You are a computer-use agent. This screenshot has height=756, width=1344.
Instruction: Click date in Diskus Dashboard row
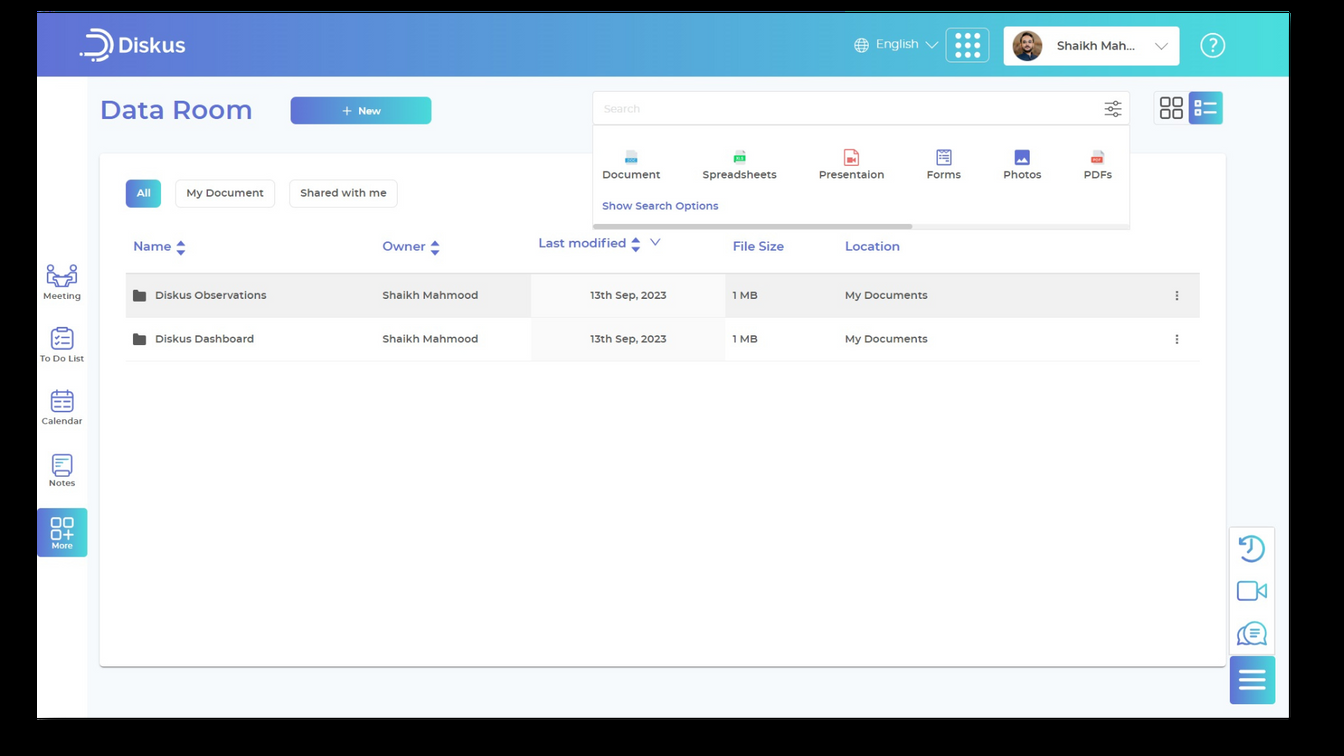pos(628,339)
